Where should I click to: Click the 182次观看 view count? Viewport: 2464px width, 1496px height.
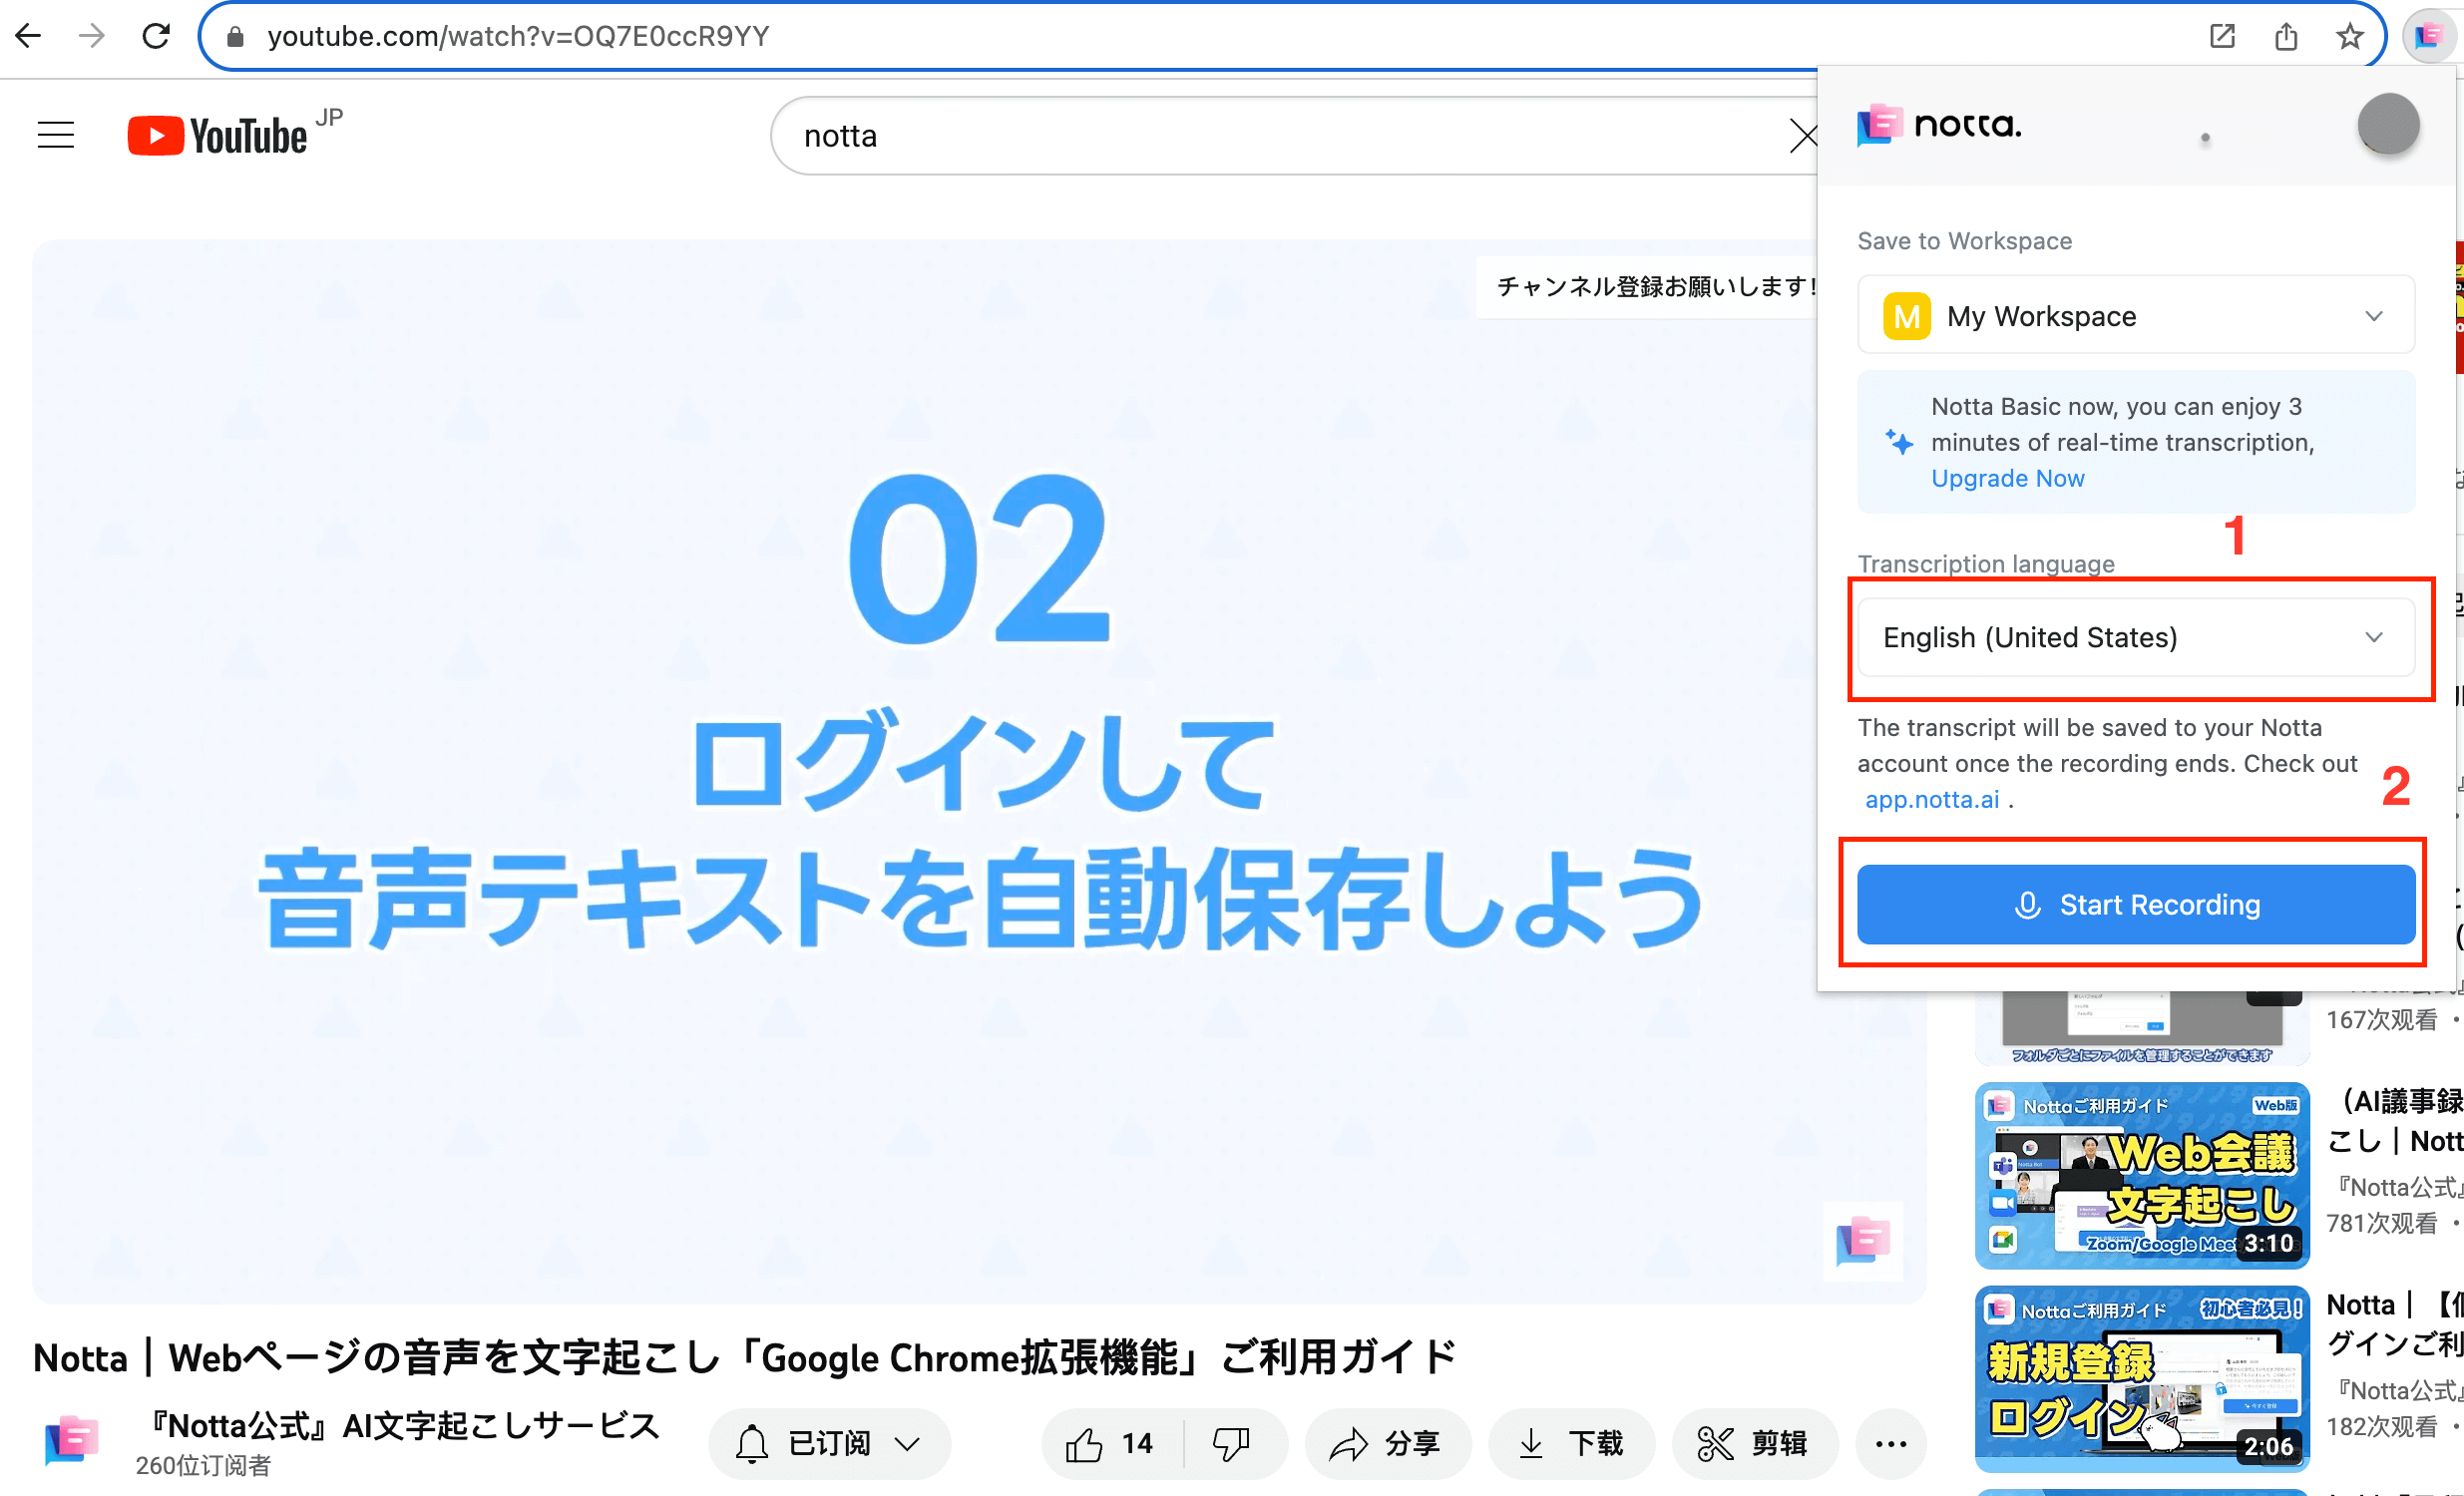coord(2382,1426)
